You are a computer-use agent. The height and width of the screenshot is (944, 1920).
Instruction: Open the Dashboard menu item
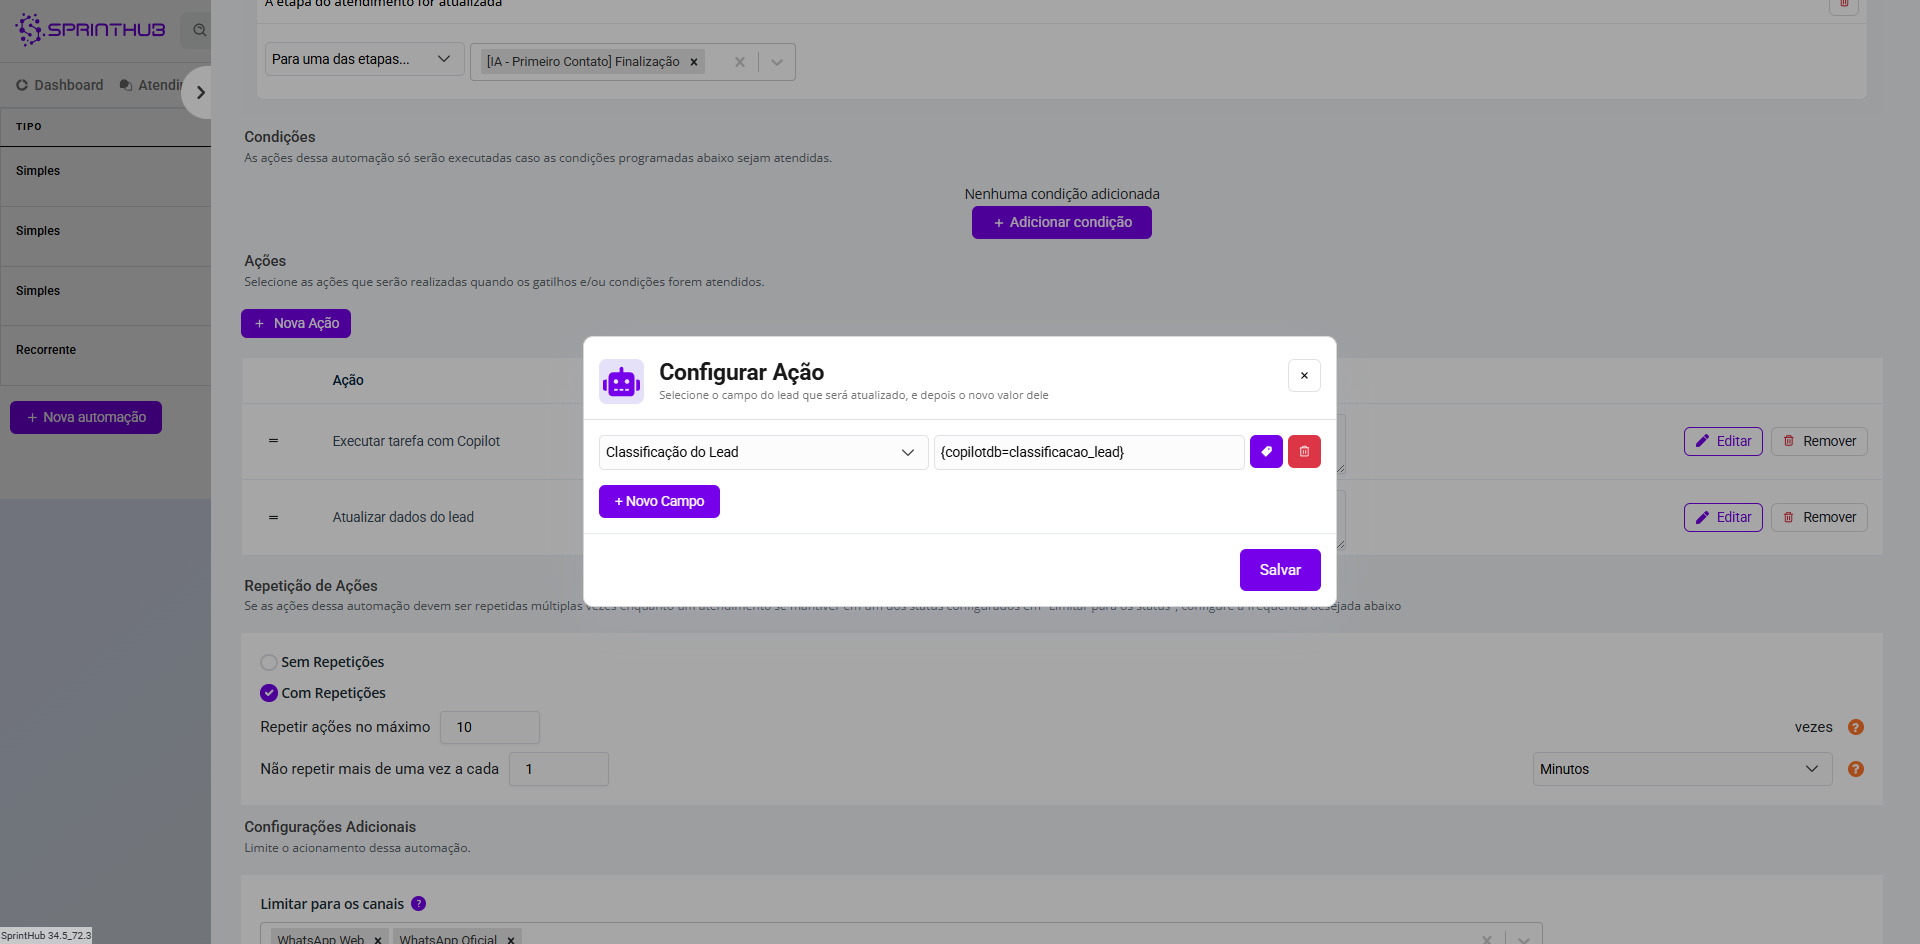[60, 85]
